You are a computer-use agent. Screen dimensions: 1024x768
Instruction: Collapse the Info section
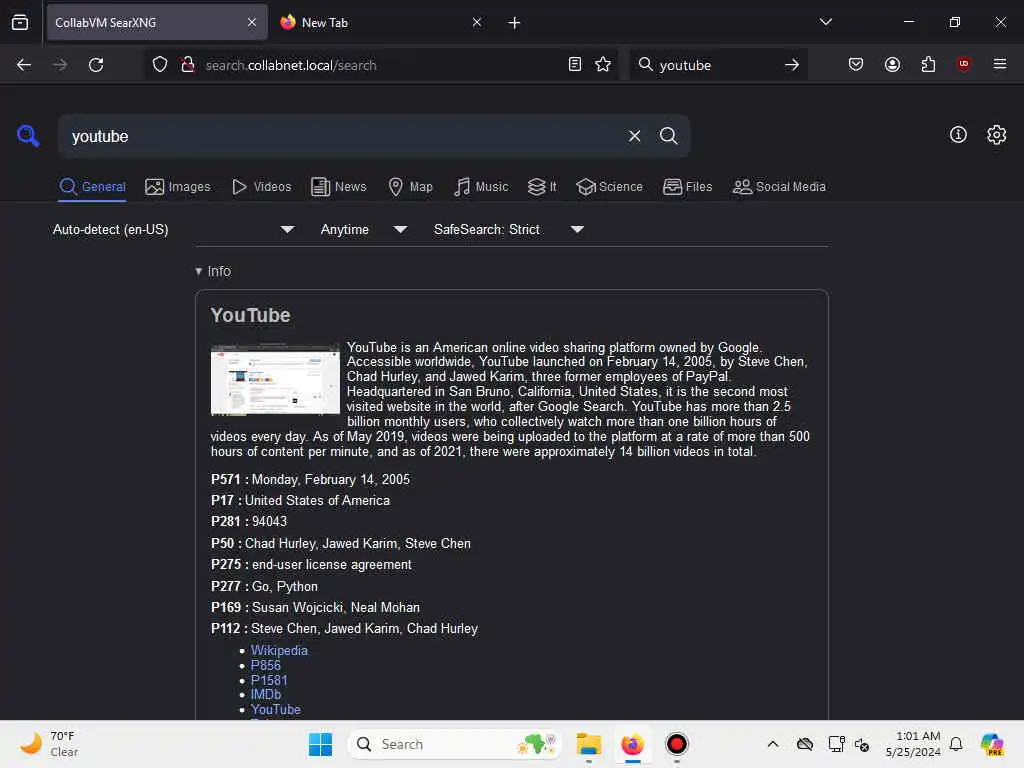(213, 271)
